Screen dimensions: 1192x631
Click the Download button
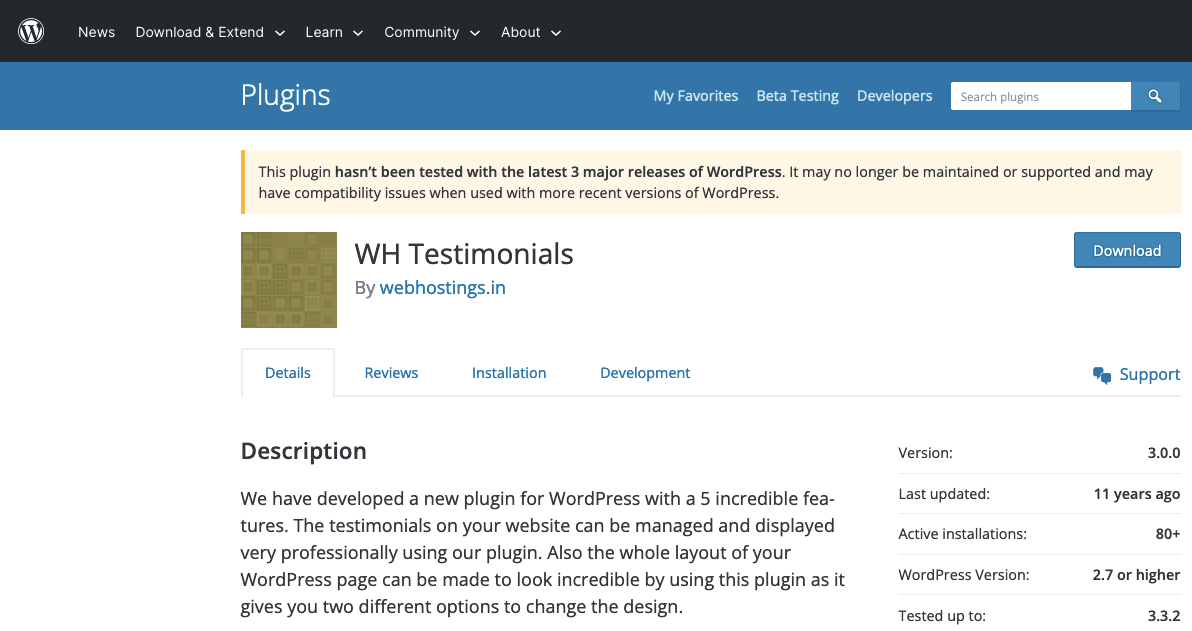(x=1127, y=250)
